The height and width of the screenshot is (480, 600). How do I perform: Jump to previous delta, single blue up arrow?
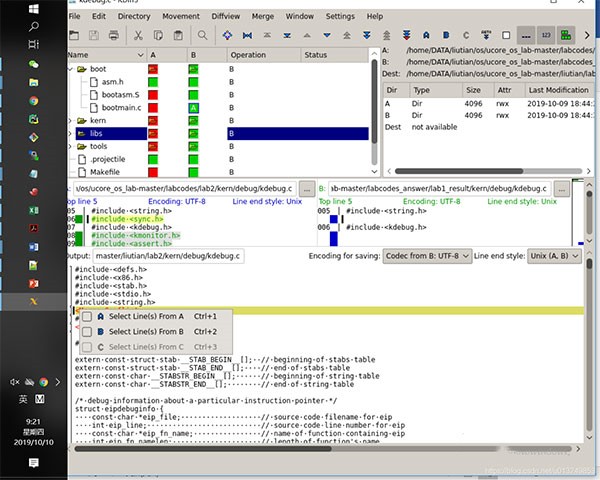307,35
